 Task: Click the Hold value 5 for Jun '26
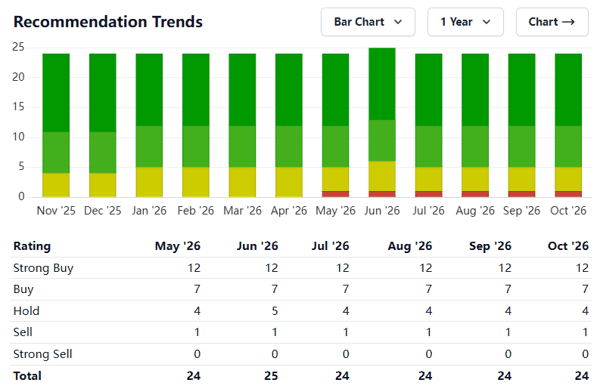pos(275,311)
